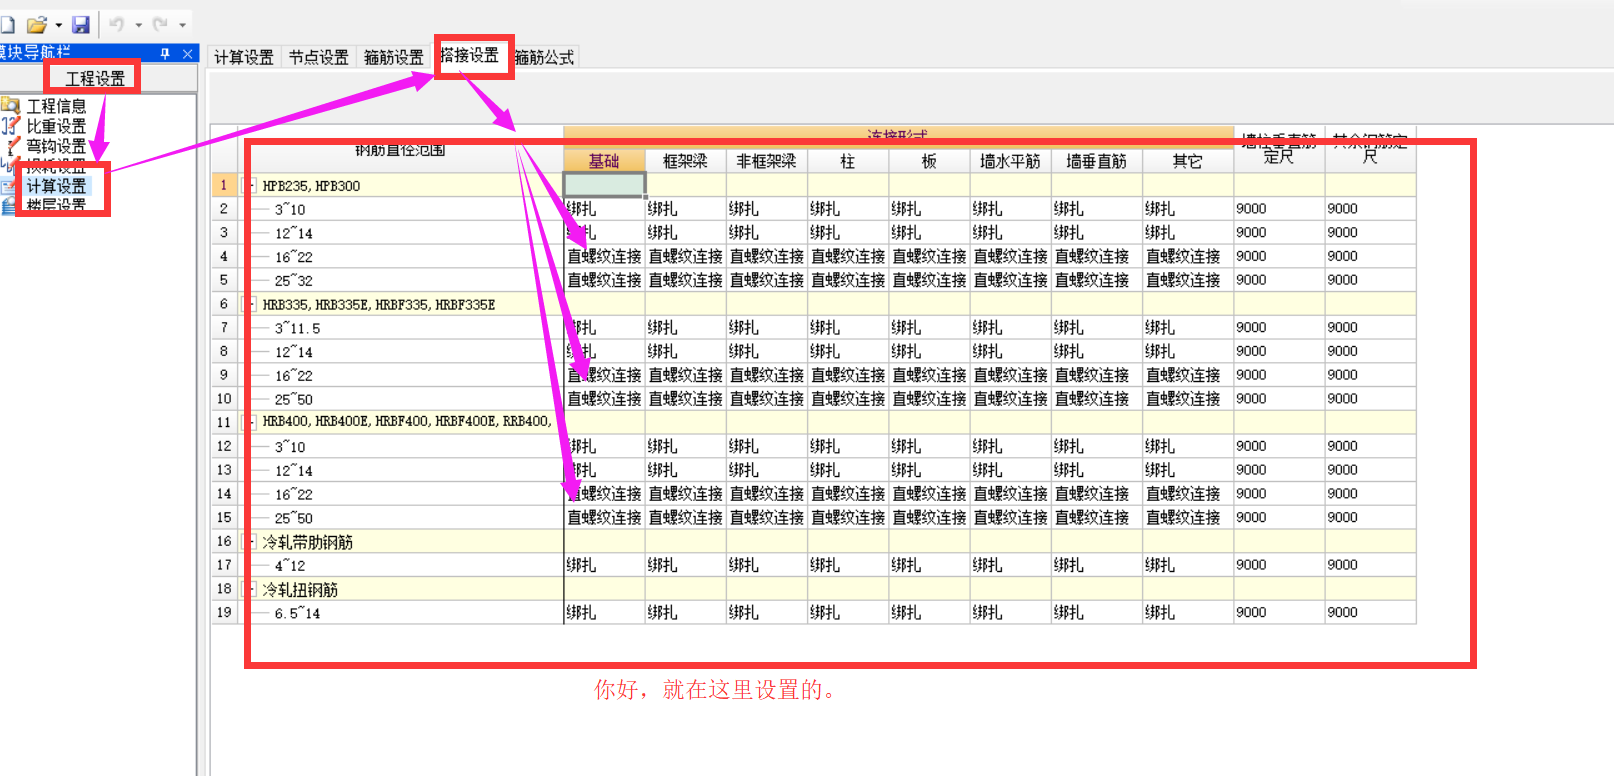Select the 非框架梁 column header
This screenshot has height=776, width=1614.
(x=766, y=161)
